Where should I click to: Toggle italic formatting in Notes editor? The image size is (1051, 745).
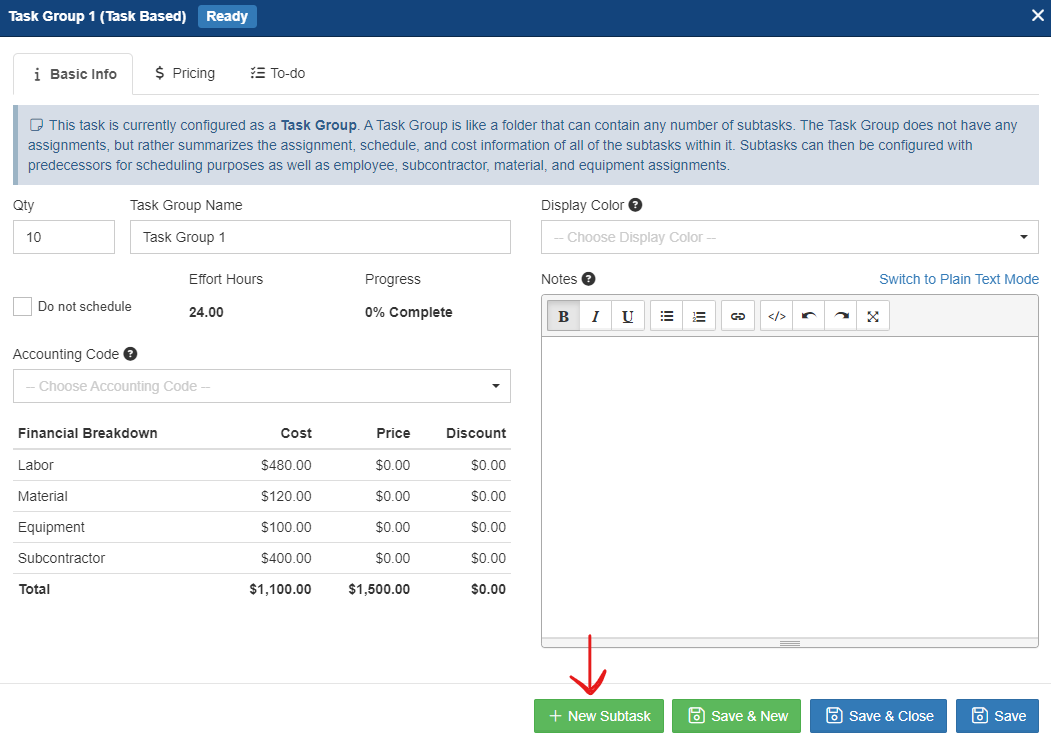(595, 316)
